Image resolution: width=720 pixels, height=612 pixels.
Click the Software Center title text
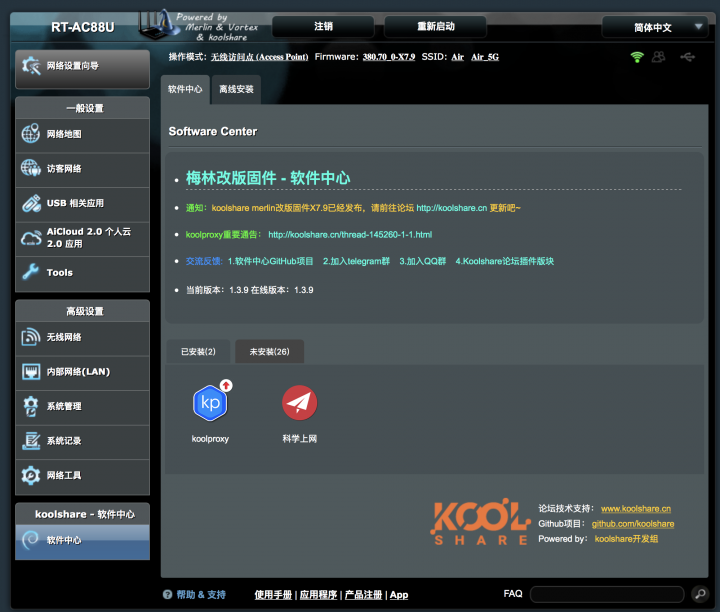point(213,131)
